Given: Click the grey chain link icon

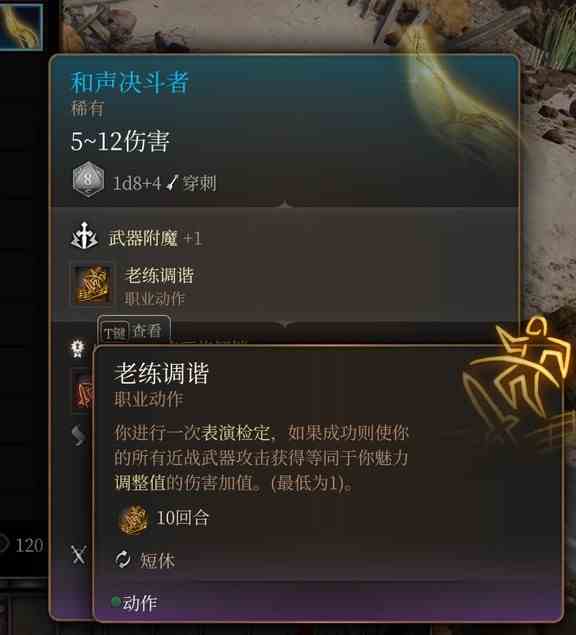Looking at the screenshot, I should point(78,435).
